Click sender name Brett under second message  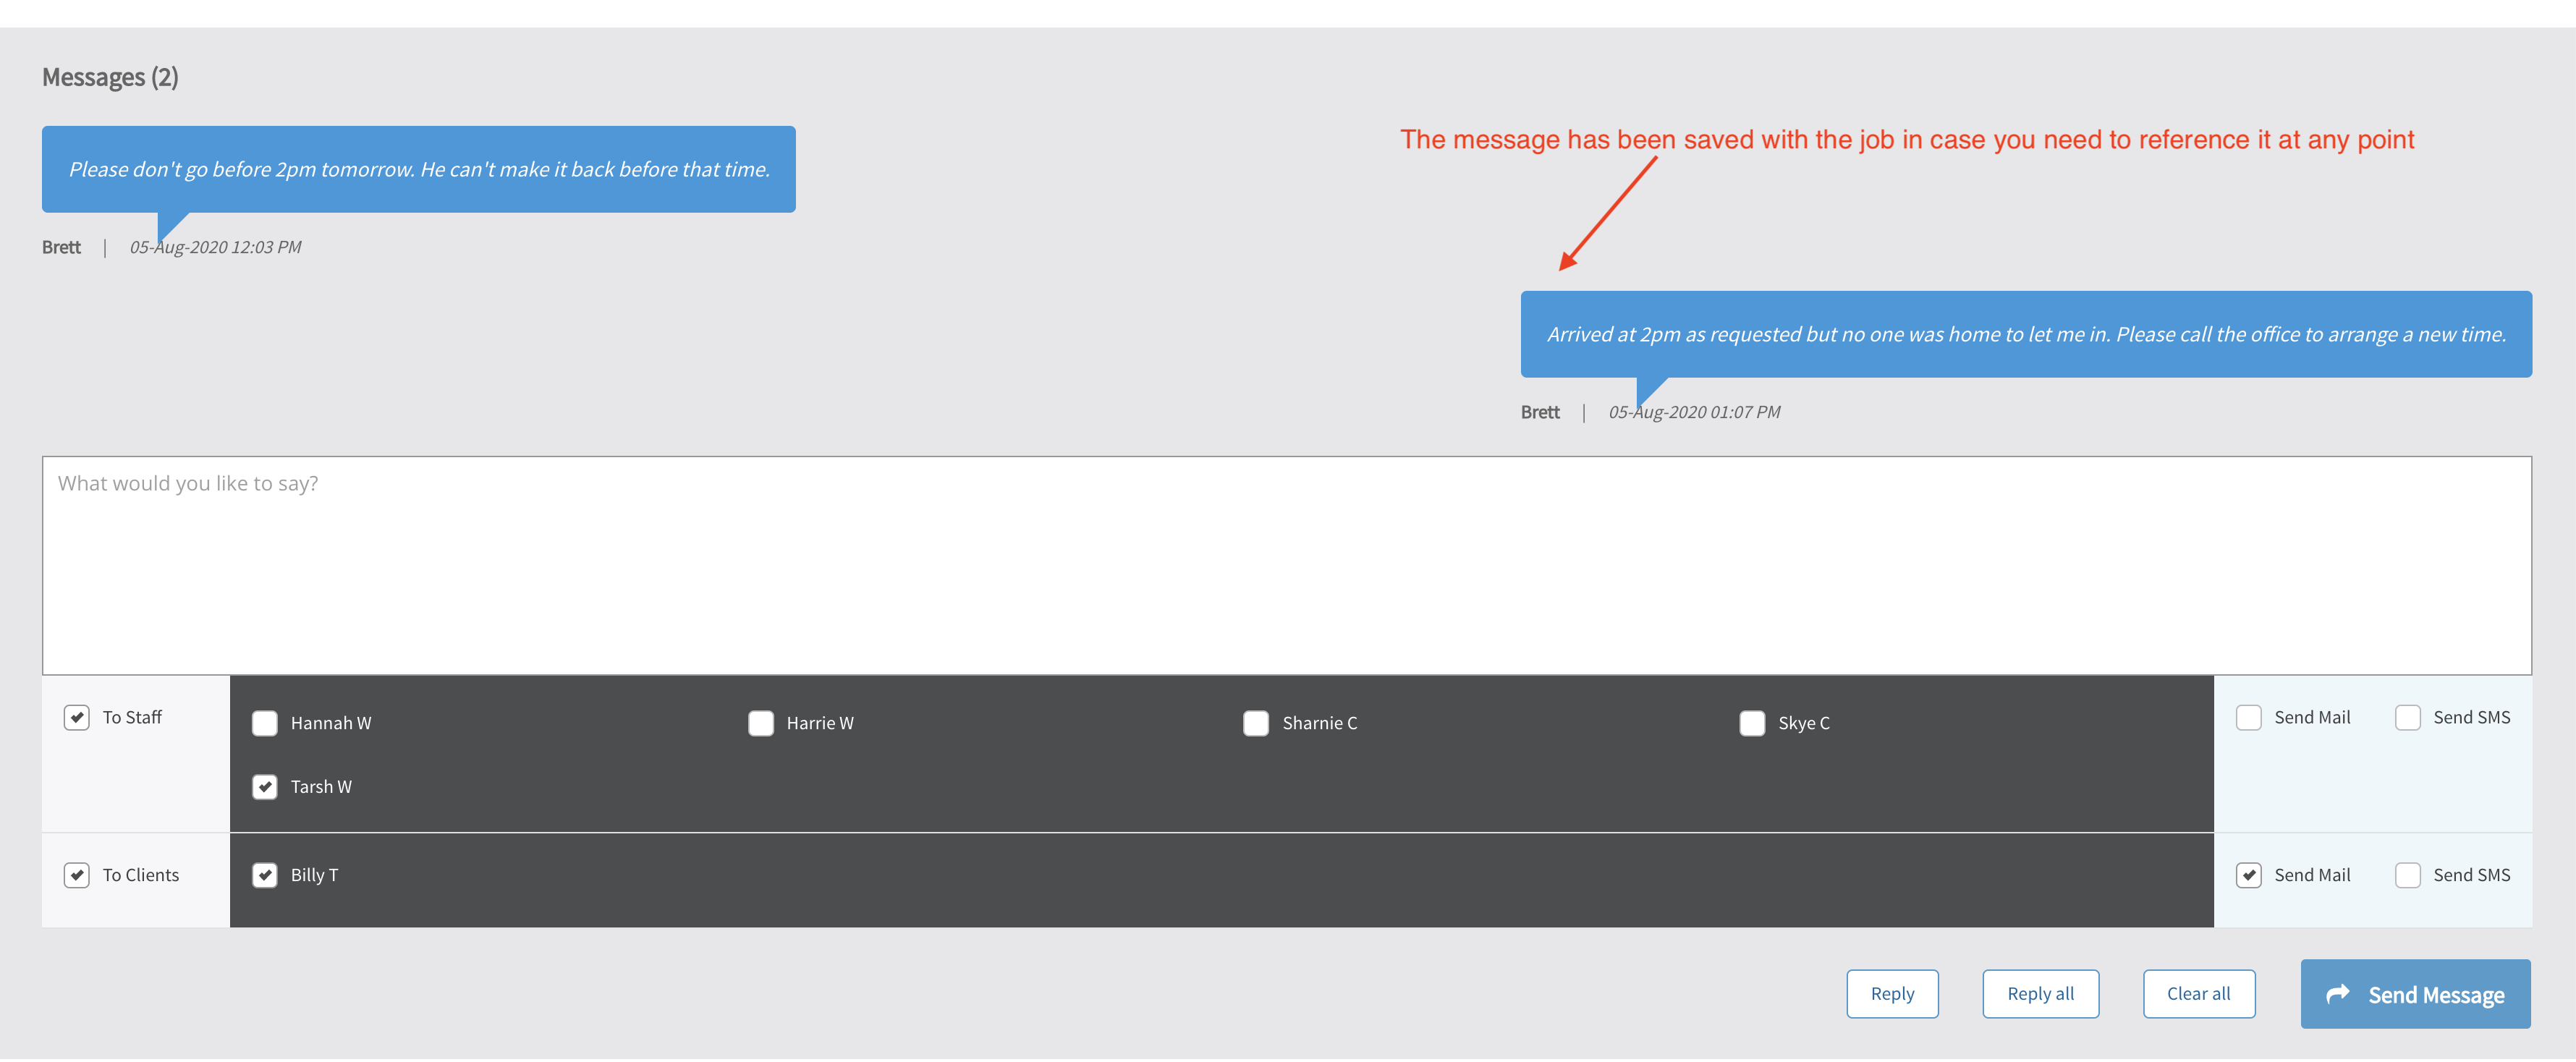pos(1540,413)
